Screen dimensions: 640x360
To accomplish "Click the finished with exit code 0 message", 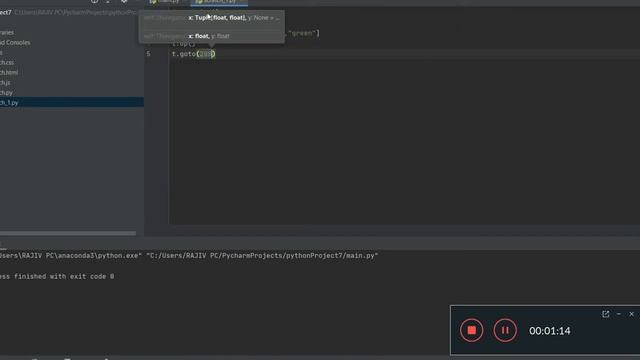I will click(57, 276).
